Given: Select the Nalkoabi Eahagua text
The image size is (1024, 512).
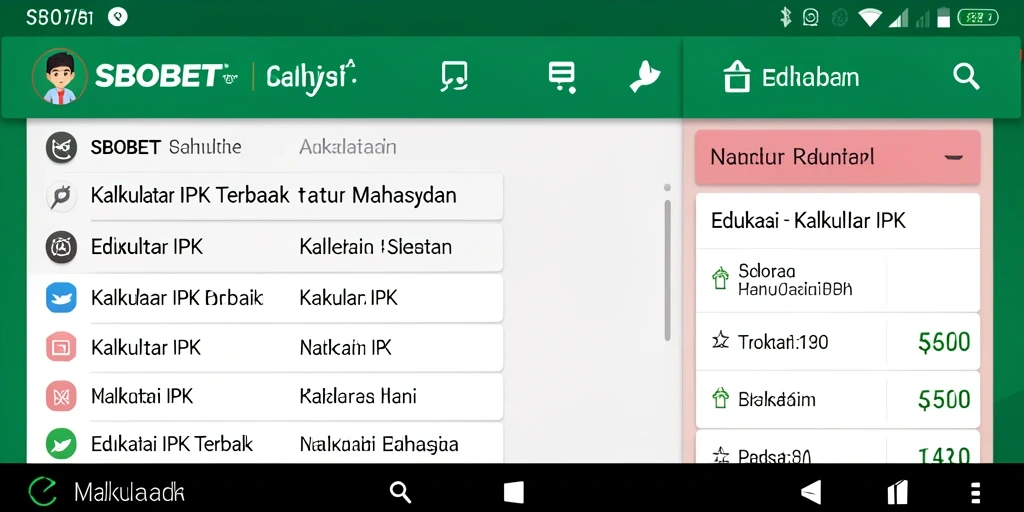Looking at the screenshot, I should 379,444.
